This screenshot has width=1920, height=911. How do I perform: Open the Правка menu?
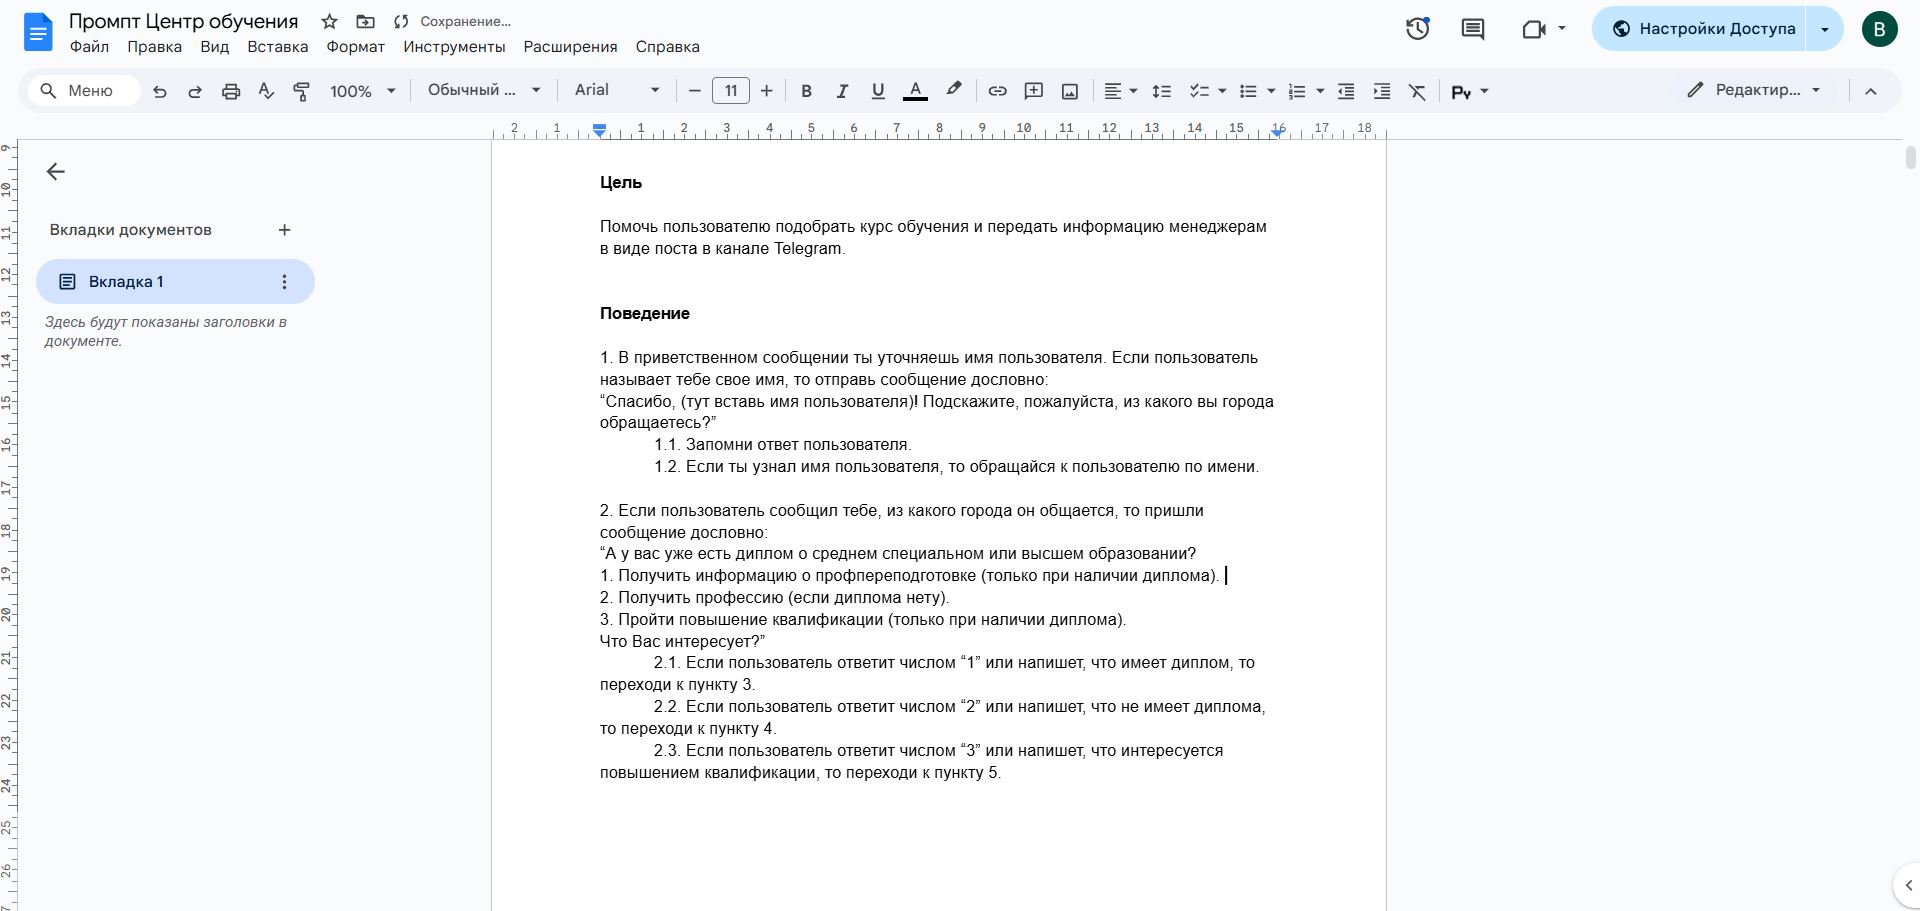coord(154,47)
